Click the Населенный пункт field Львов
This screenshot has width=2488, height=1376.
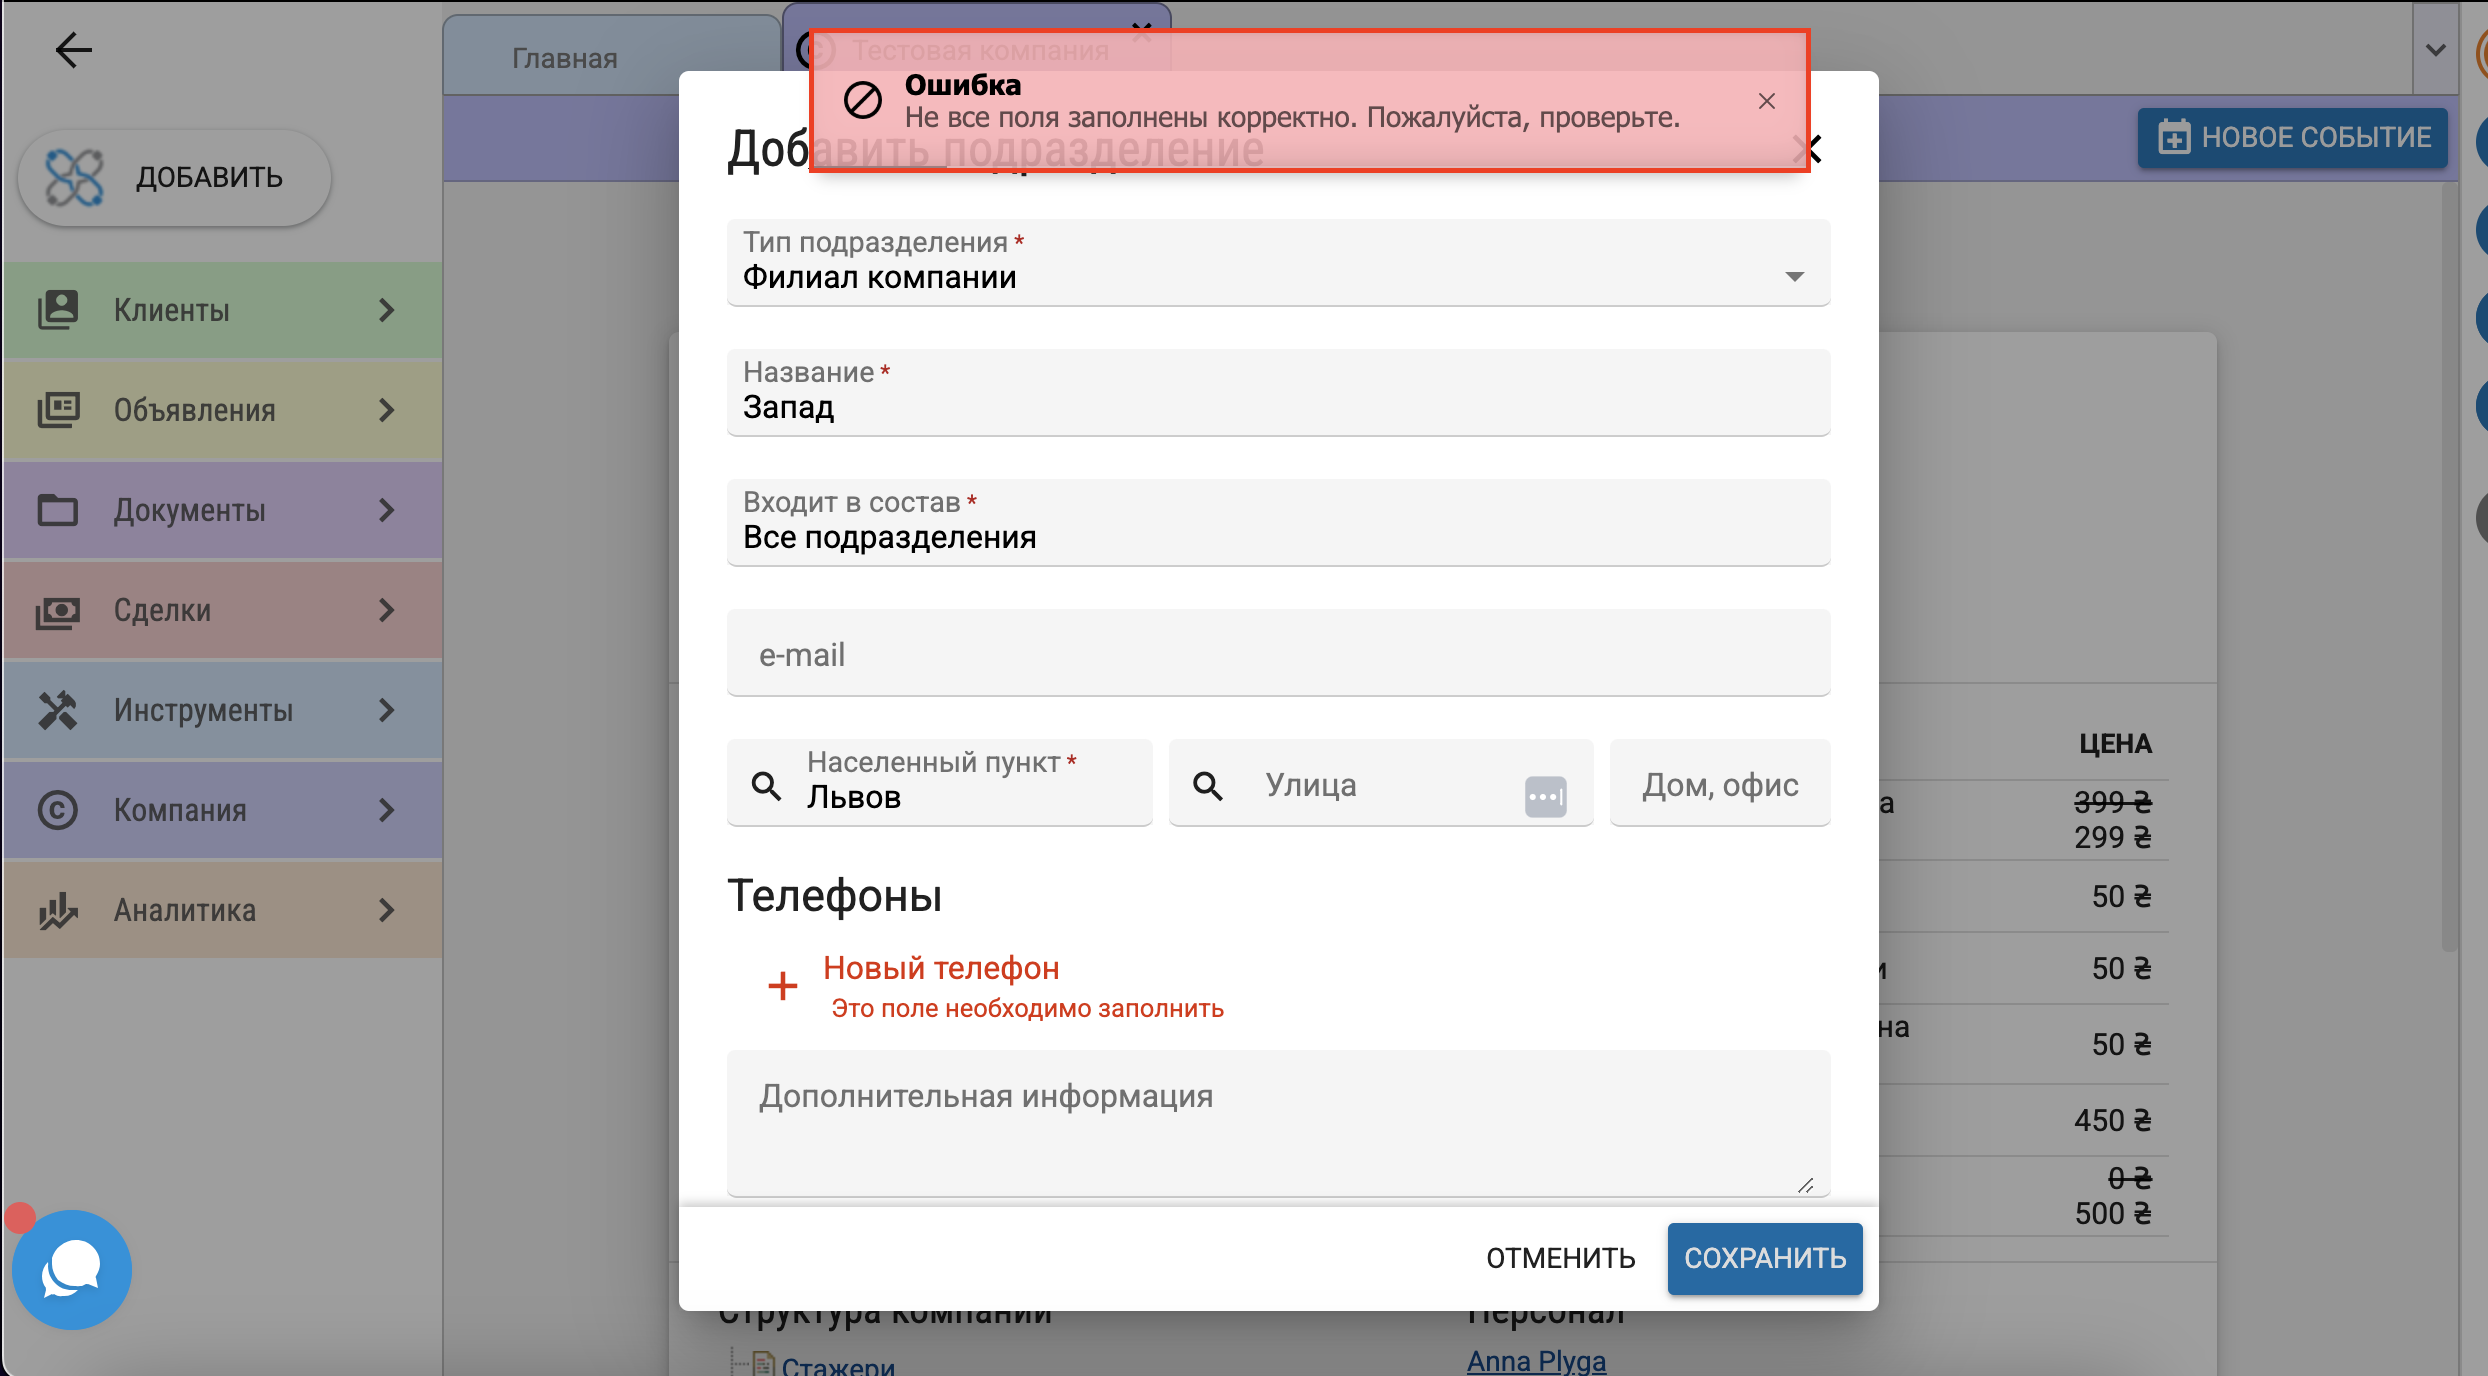click(x=940, y=783)
